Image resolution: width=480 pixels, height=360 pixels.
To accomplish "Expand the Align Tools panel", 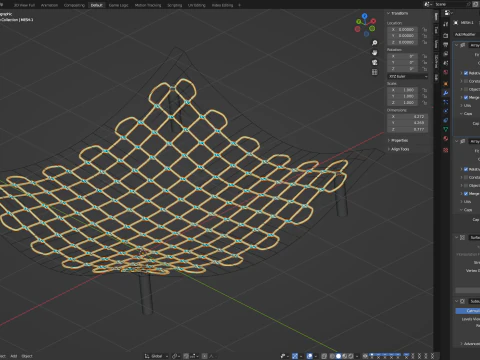I will click(389, 149).
